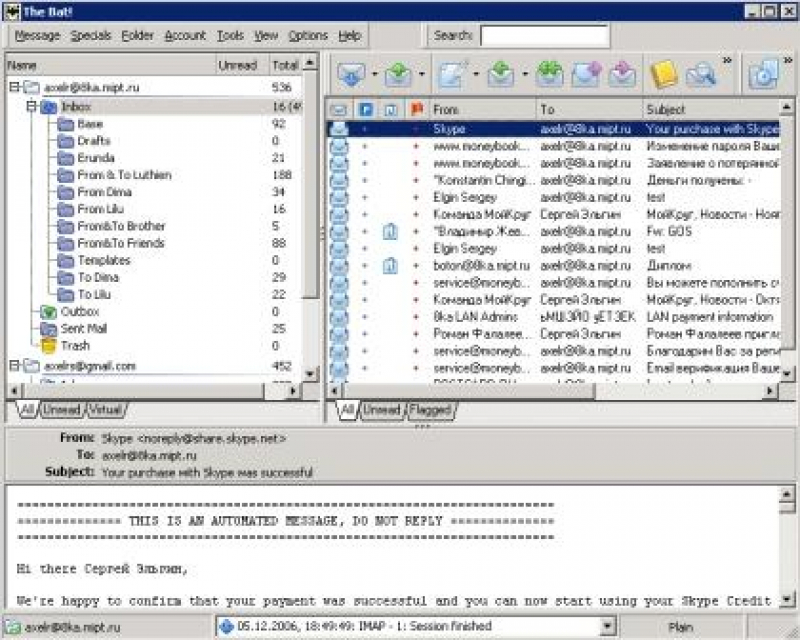Click the folder tree vertical scrollbar thumb
Image resolution: width=800 pixels, height=640 pixels.
(x=310, y=186)
